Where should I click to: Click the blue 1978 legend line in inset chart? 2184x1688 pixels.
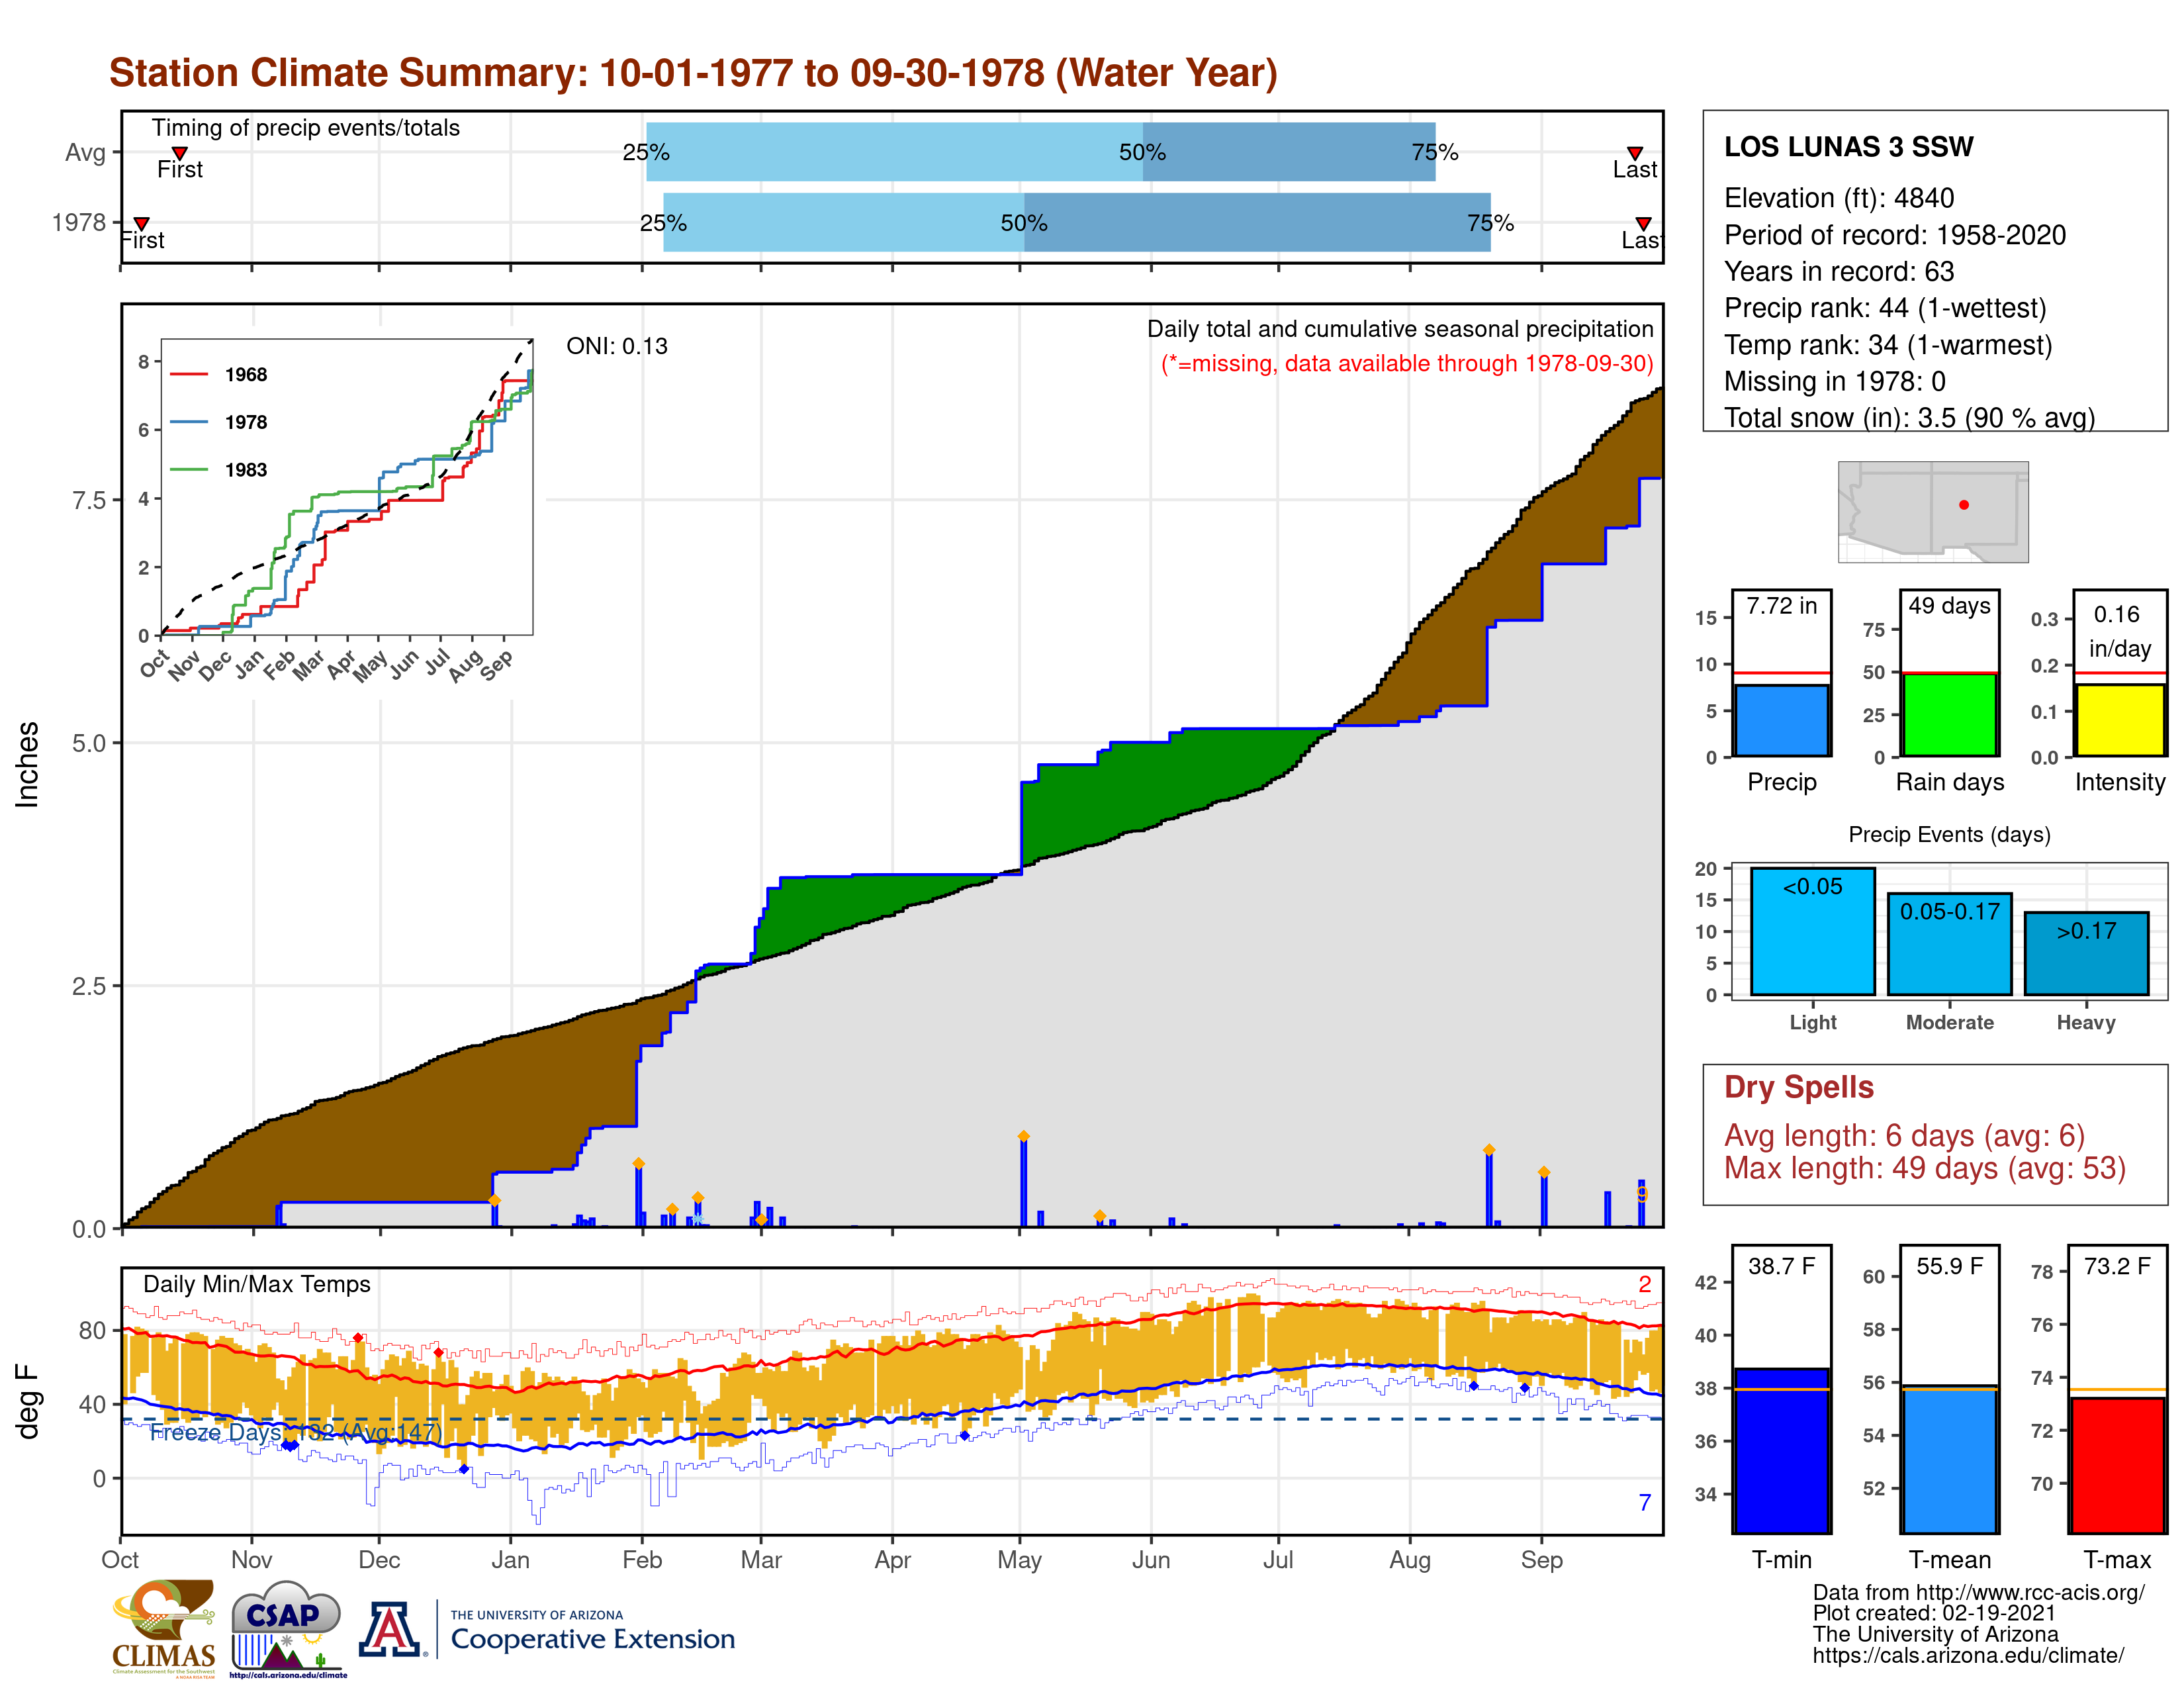189,422
